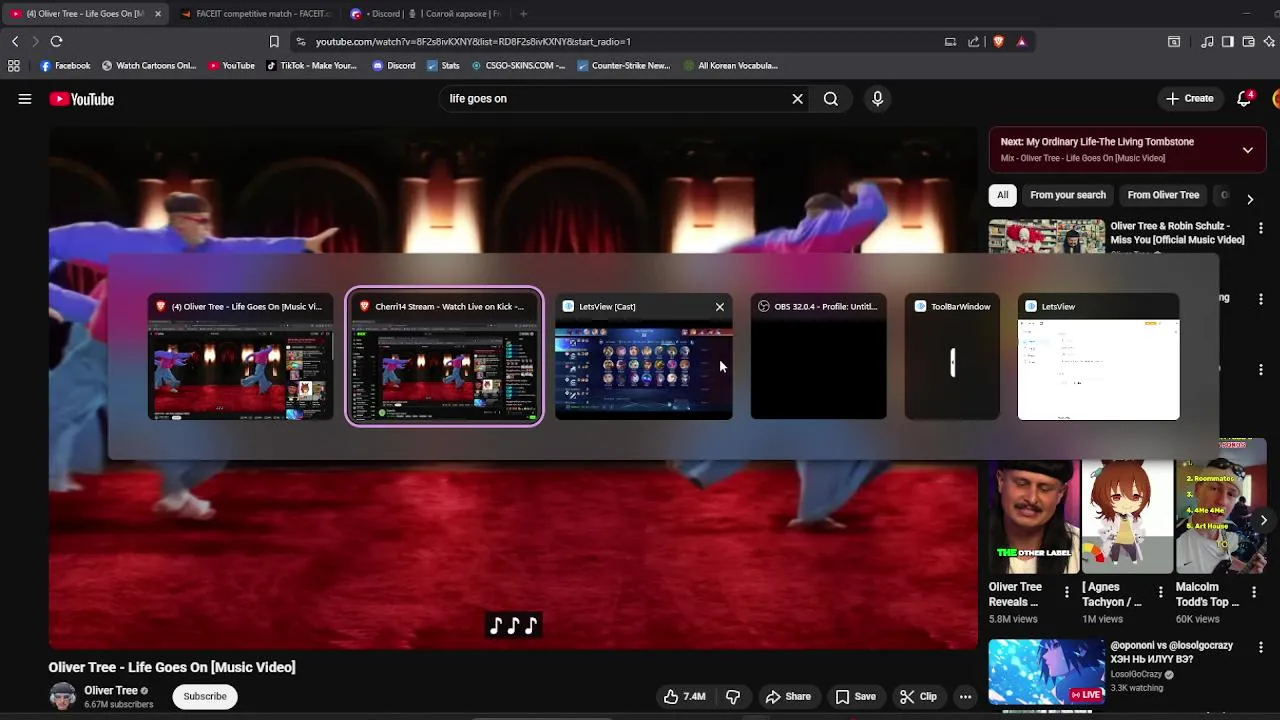Select the LetsView window thumbnail
The width and height of the screenshot is (1280, 720).
[1098, 357]
